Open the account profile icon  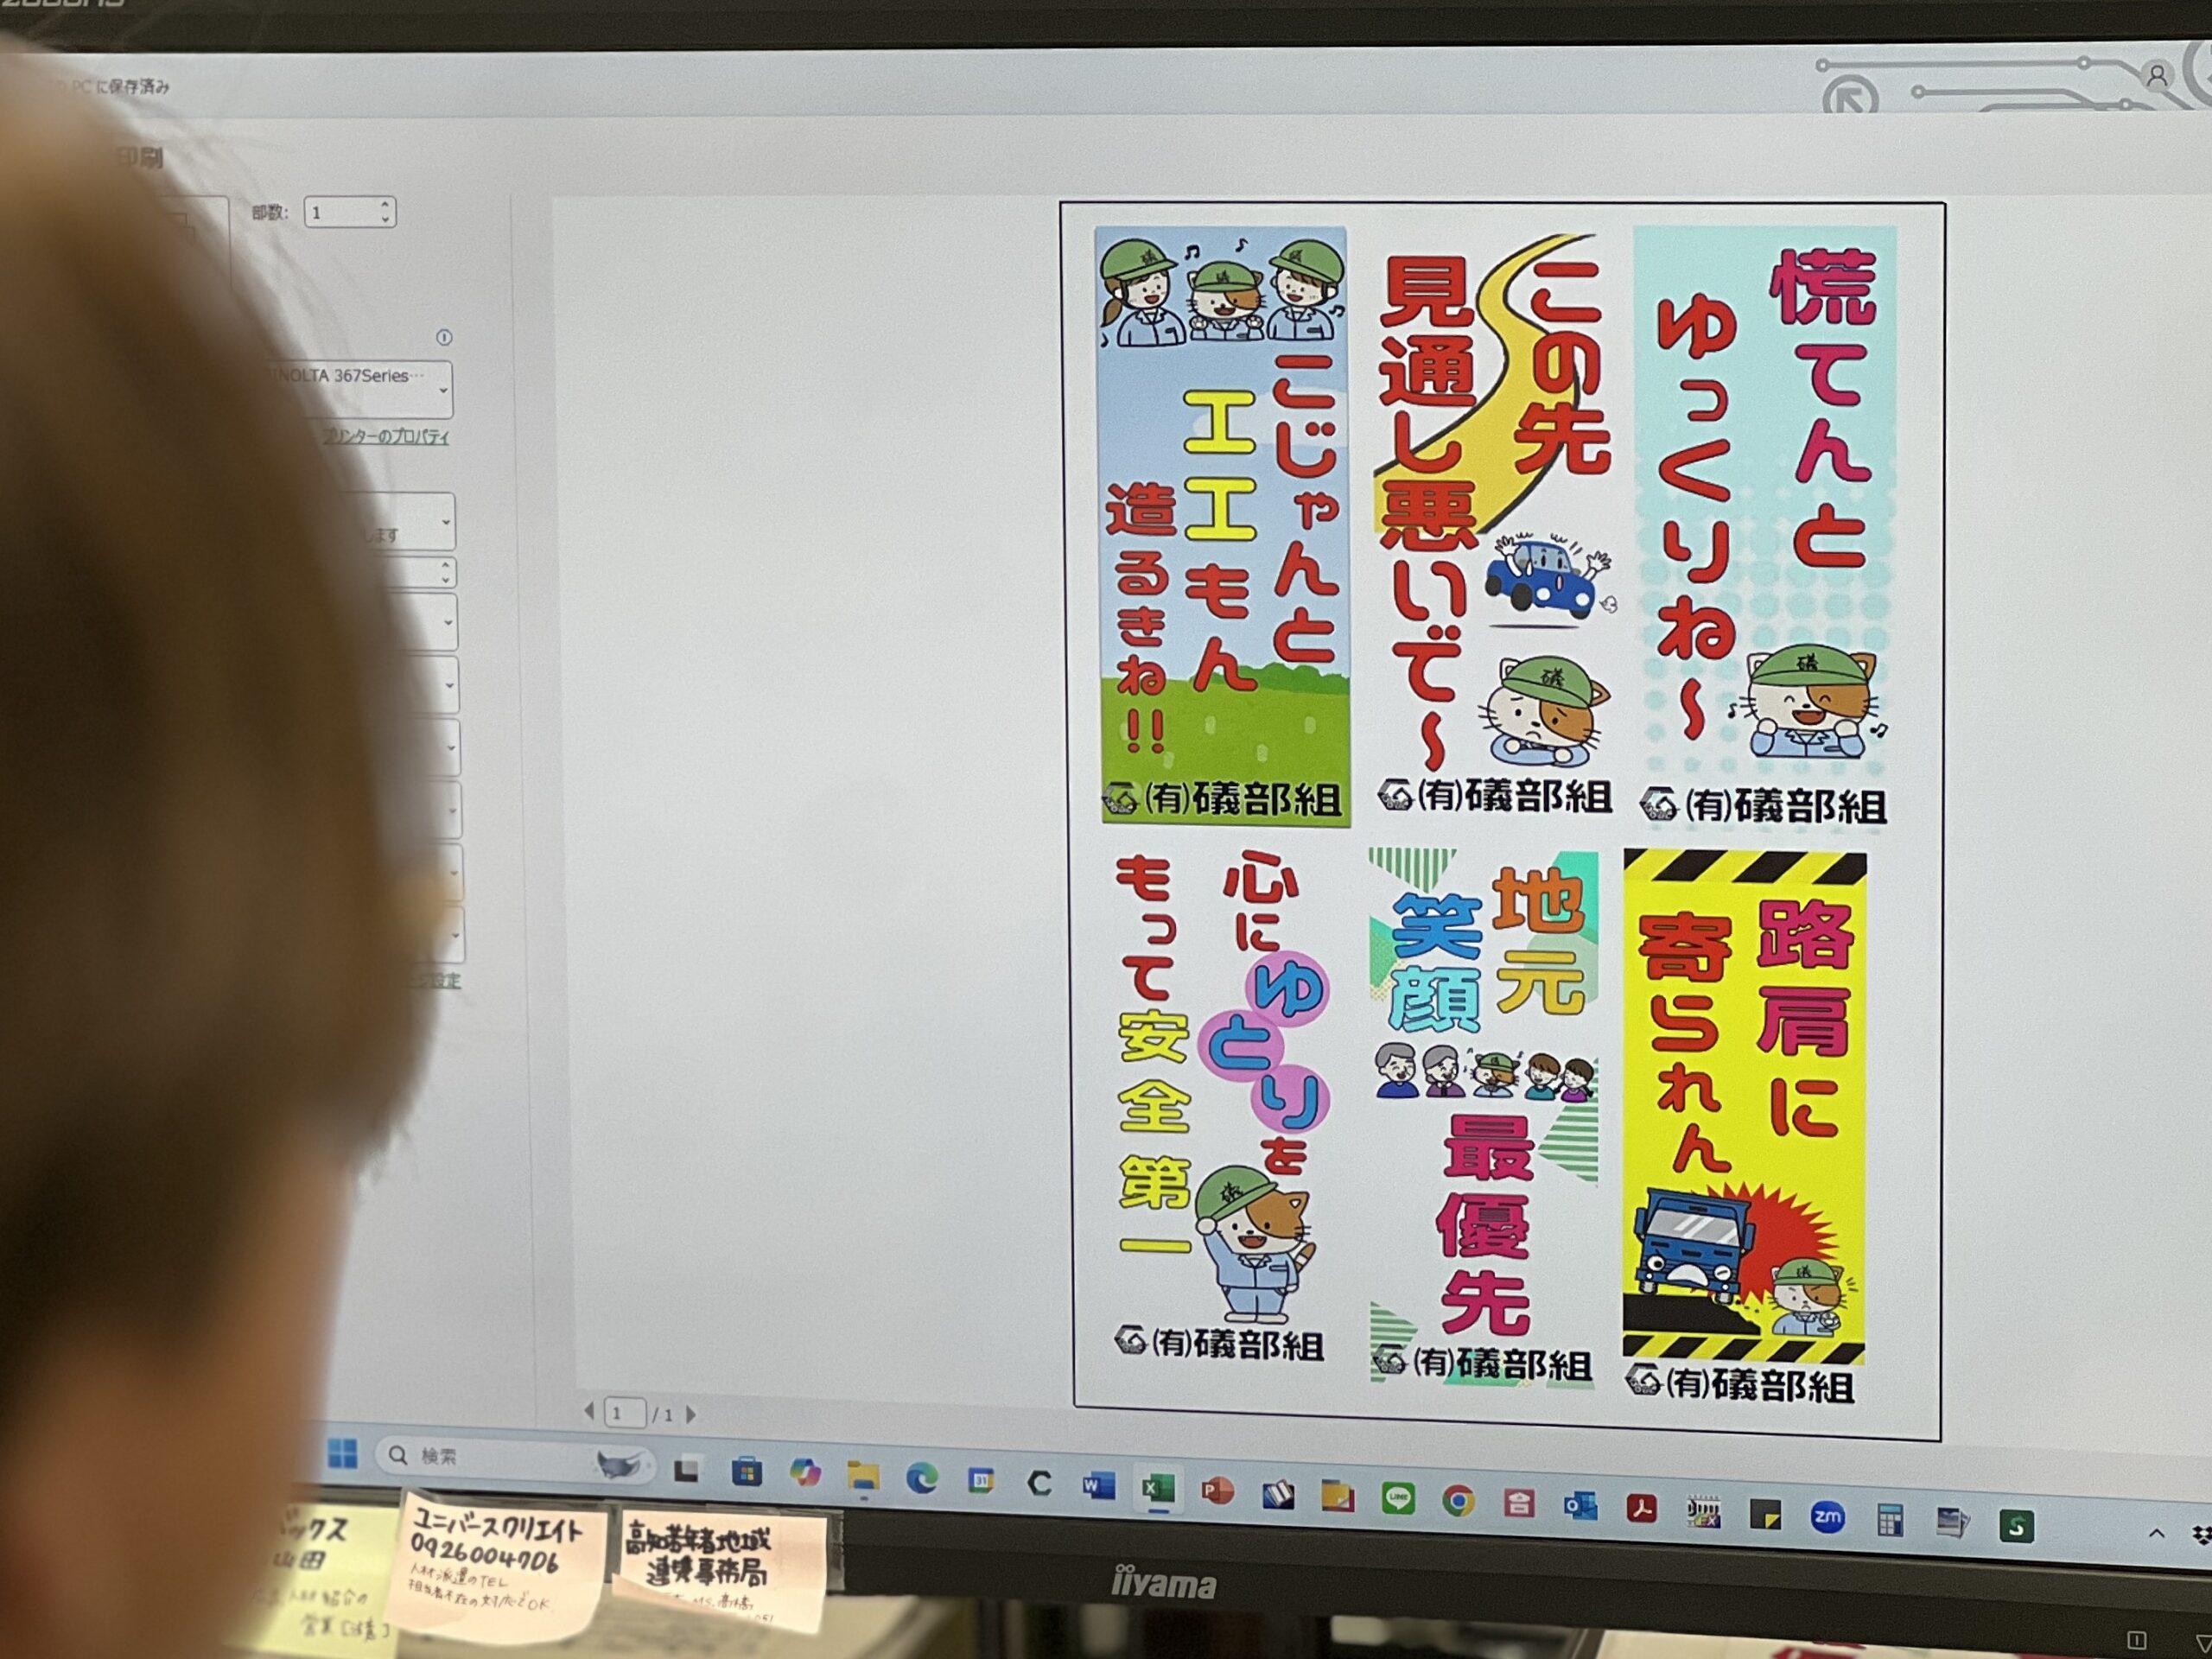tap(2157, 75)
